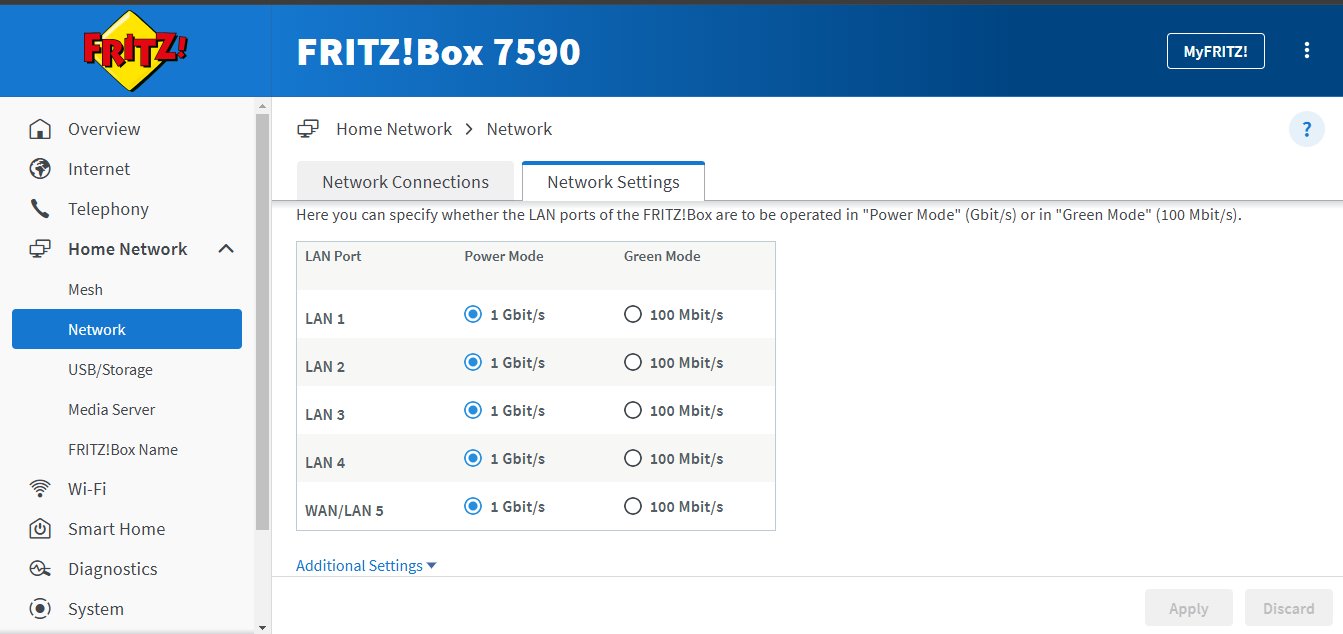Expand Additional Settings
The width and height of the screenshot is (1343, 634).
tap(366, 566)
